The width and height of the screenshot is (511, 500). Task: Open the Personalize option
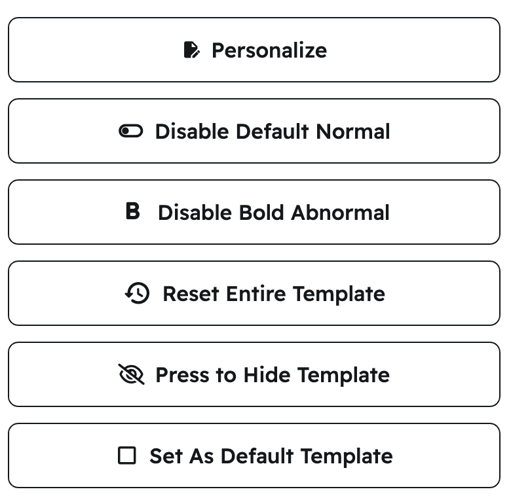coord(254,50)
